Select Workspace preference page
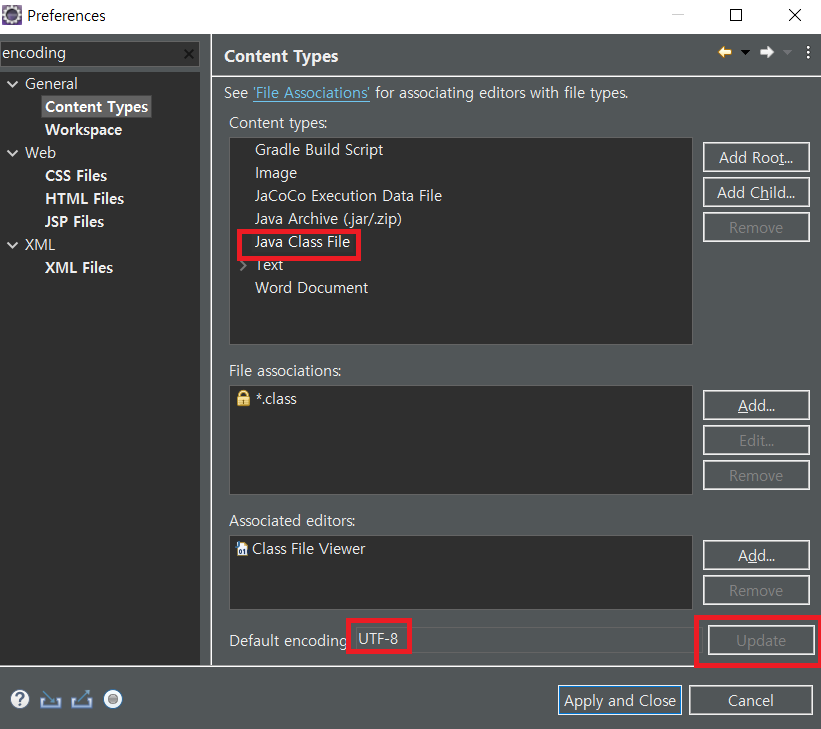This screenshot has height=729, width=821. 83,130
